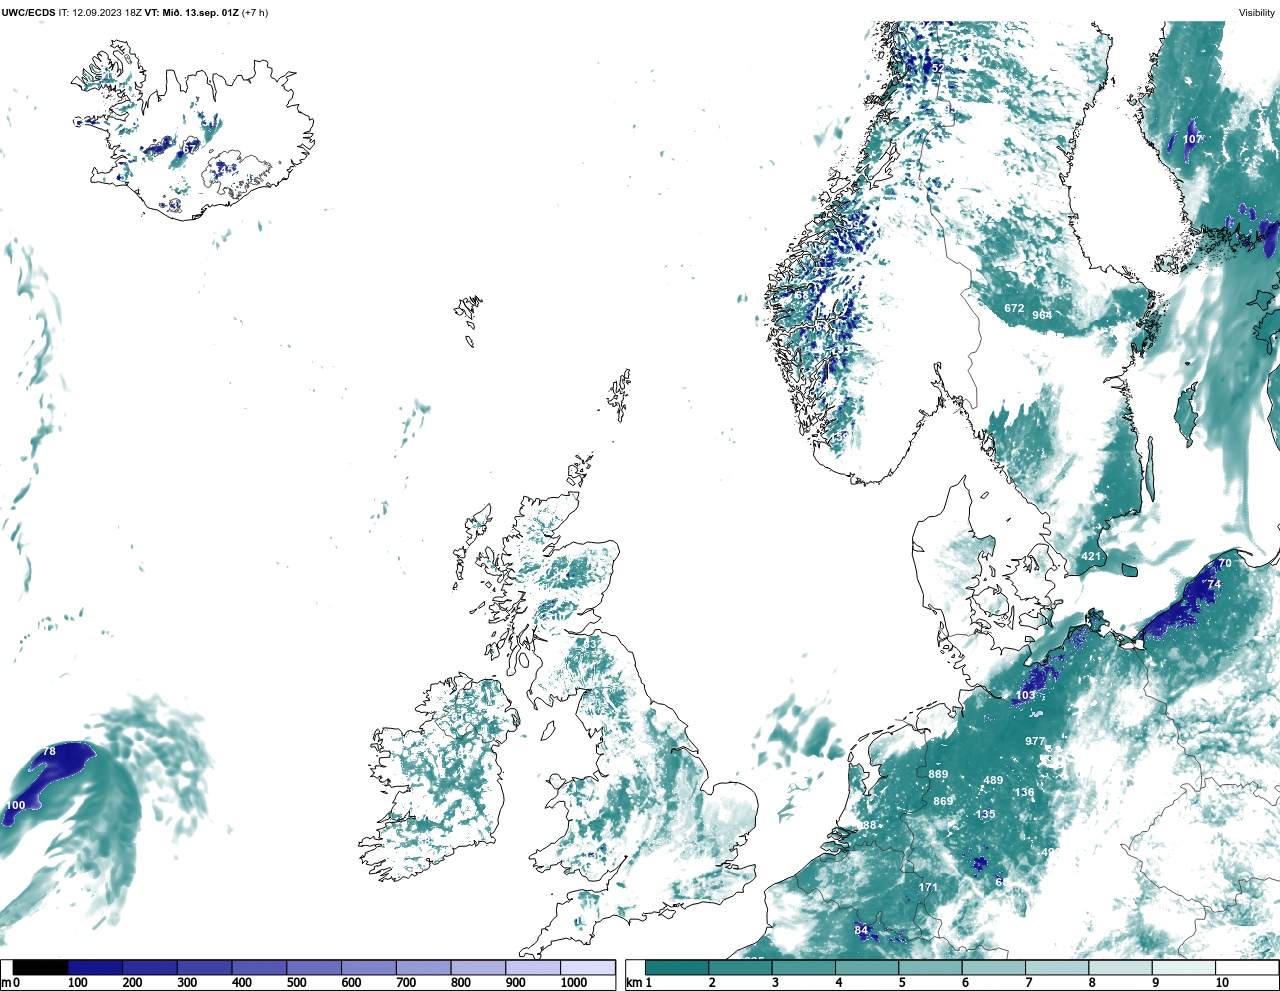Click the '1000' tick label in meter legend
This screenshot has height=991, width=1280.
pyautogui.click(x=573, y=983)
